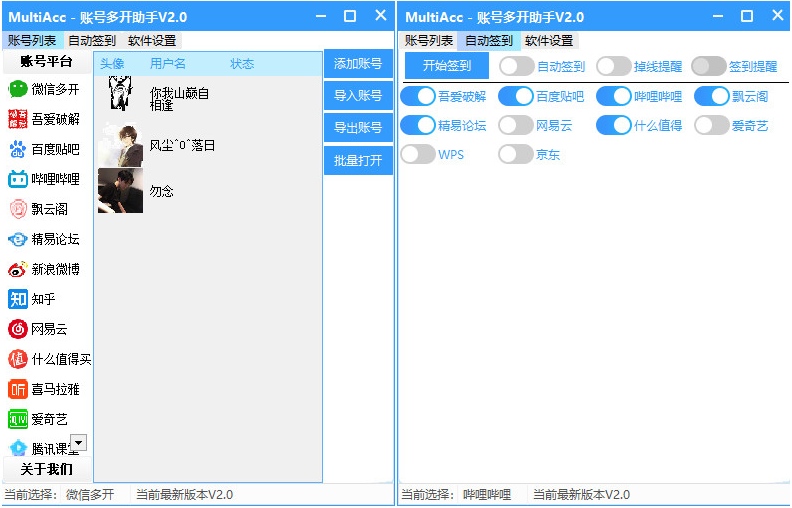Select the 哔哩哔哩 TV icon in sidebar
792x508 pixels.
[x=18, y=179]
